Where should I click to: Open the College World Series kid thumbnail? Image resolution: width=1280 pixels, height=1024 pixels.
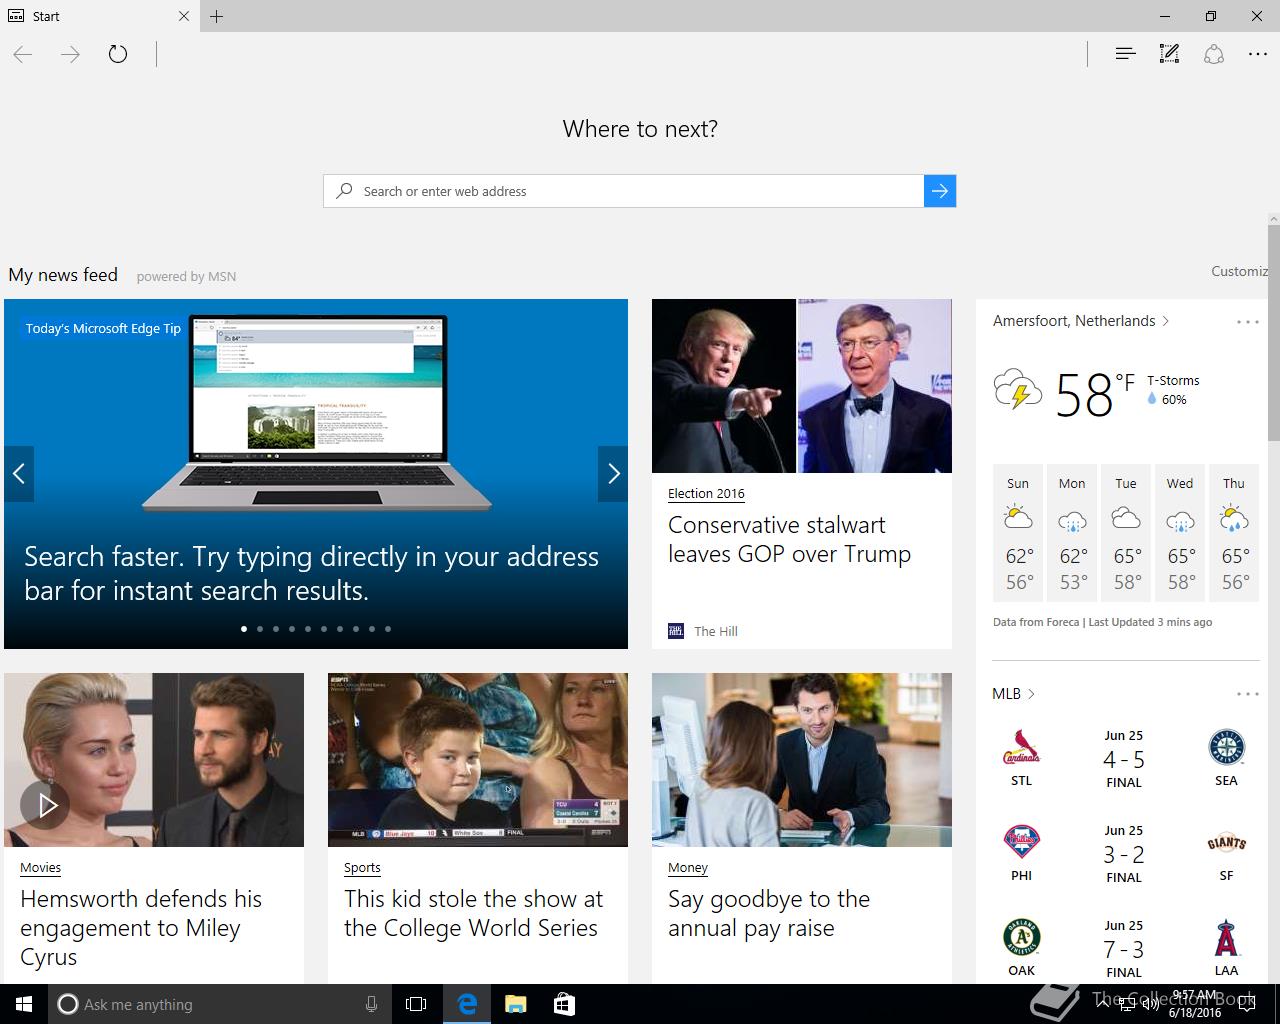tap(478, 760)
